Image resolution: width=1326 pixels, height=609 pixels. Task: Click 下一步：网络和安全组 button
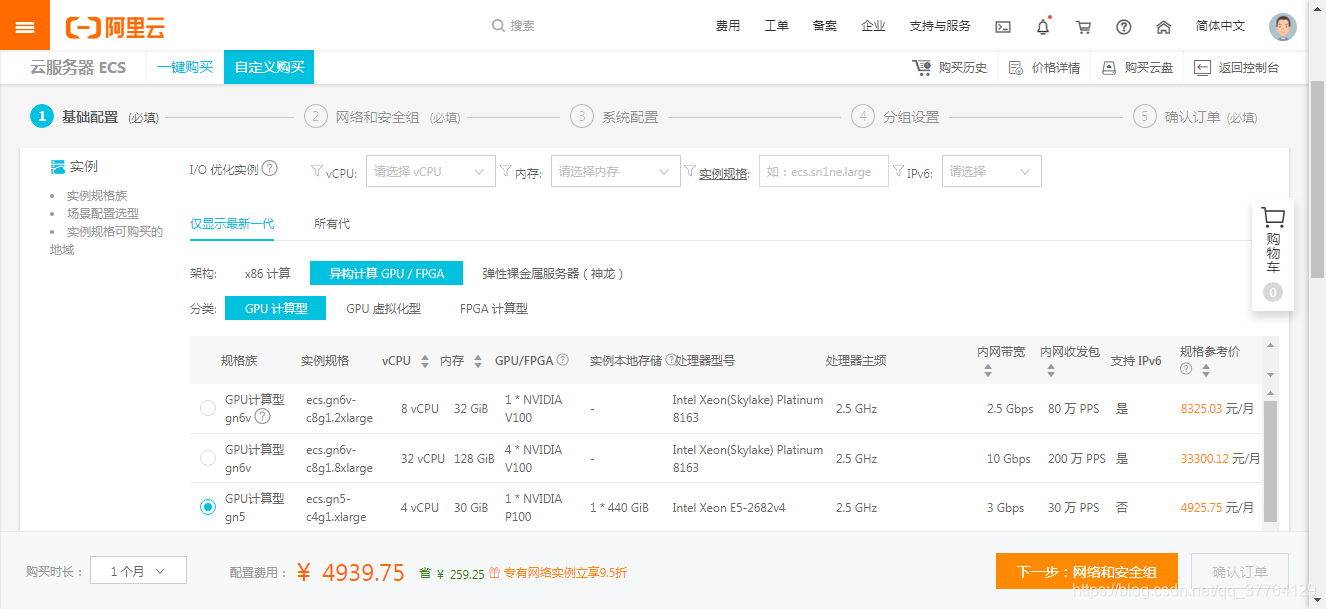pyautogui.click(x=1086, y=571)
